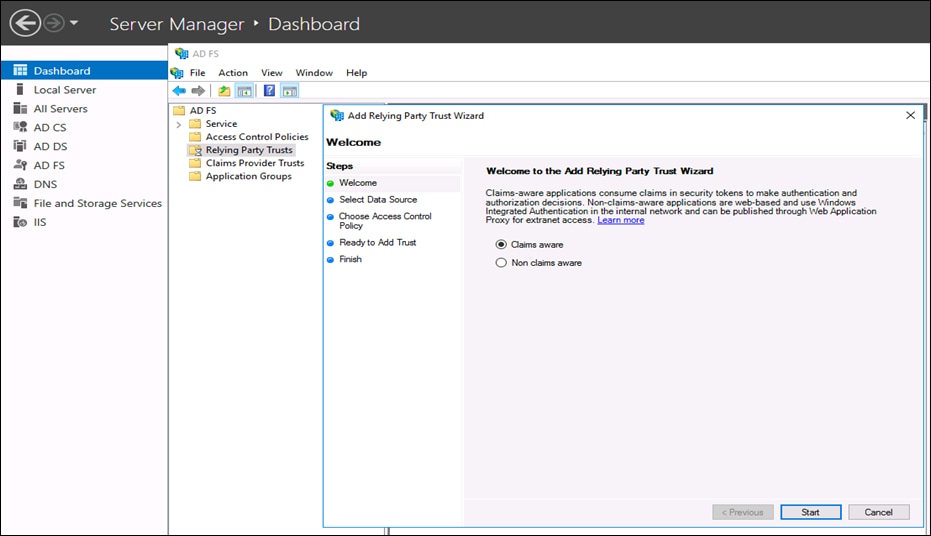Click the Local Server sidebar icon
This screenshot has width=931, height=536.
tap(20, 90)
